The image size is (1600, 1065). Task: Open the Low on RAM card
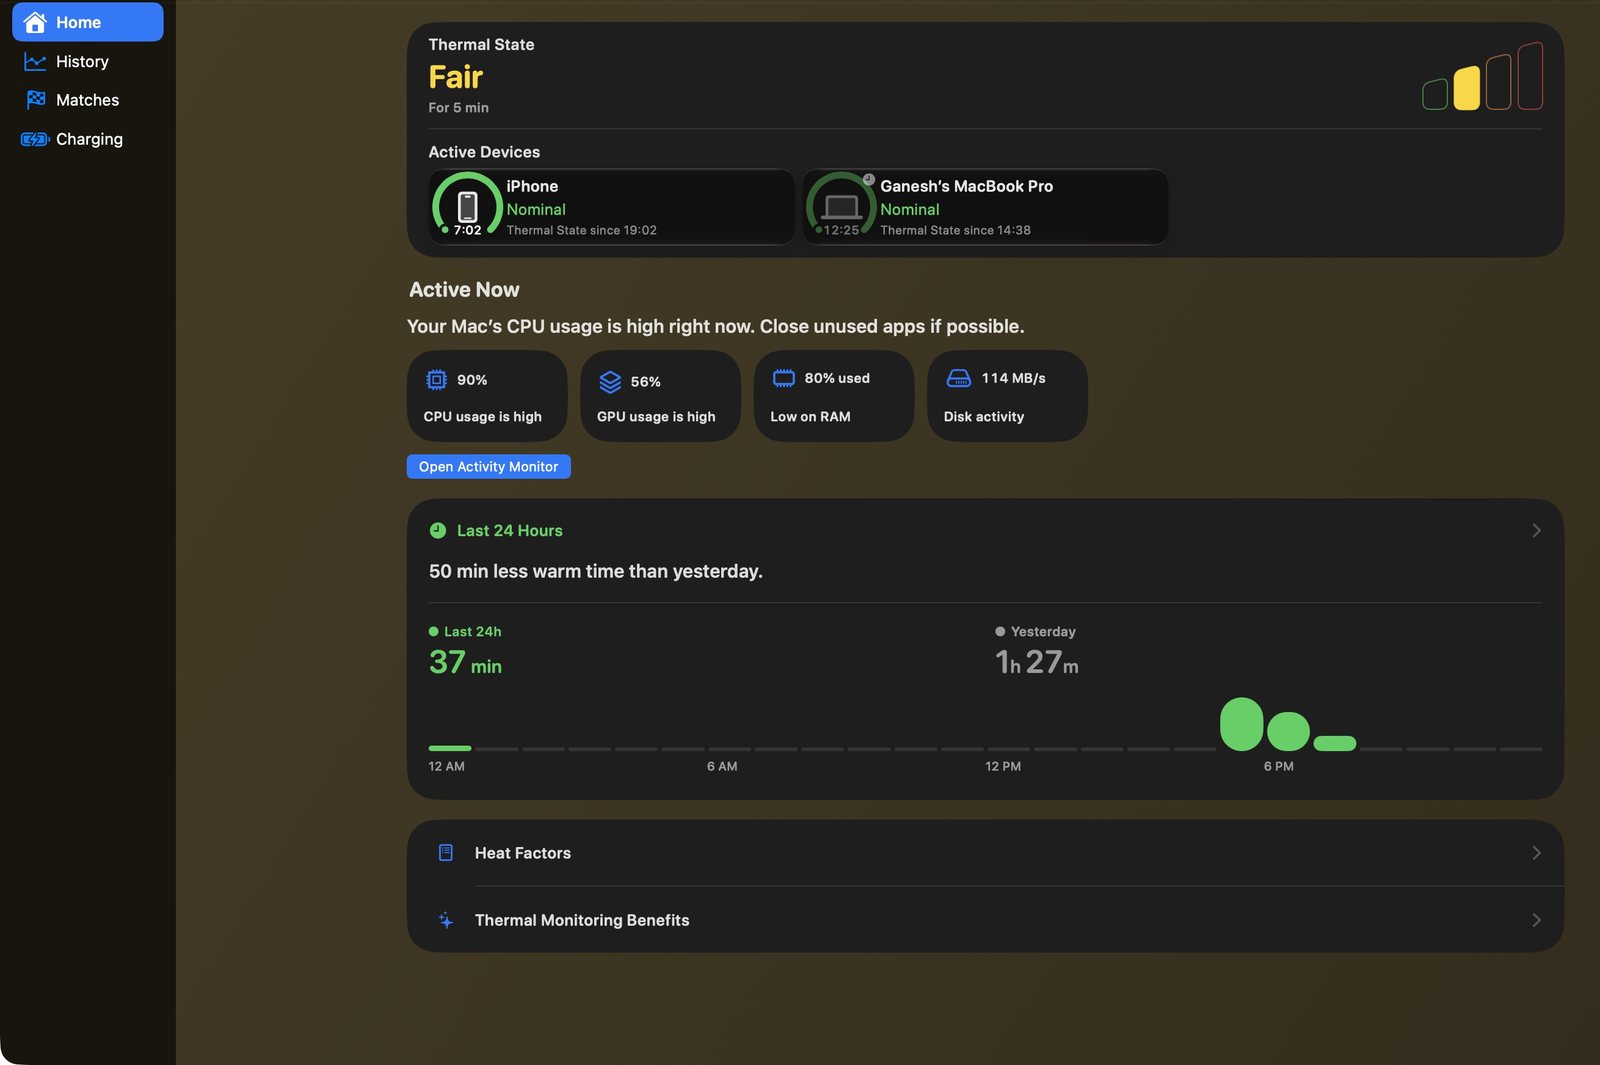[834, 396]
